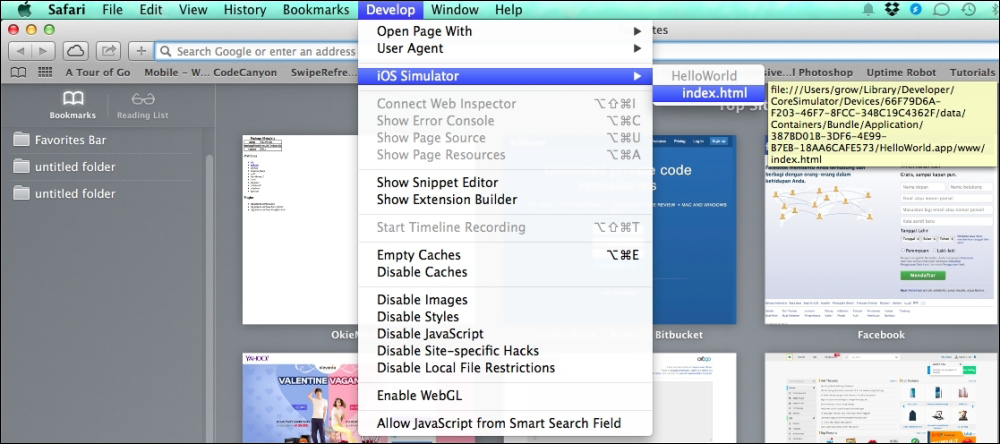Image resolution: width=1000 pixels, height=444 pixels.
Task: Open the History menu
Action: (245, 10)
